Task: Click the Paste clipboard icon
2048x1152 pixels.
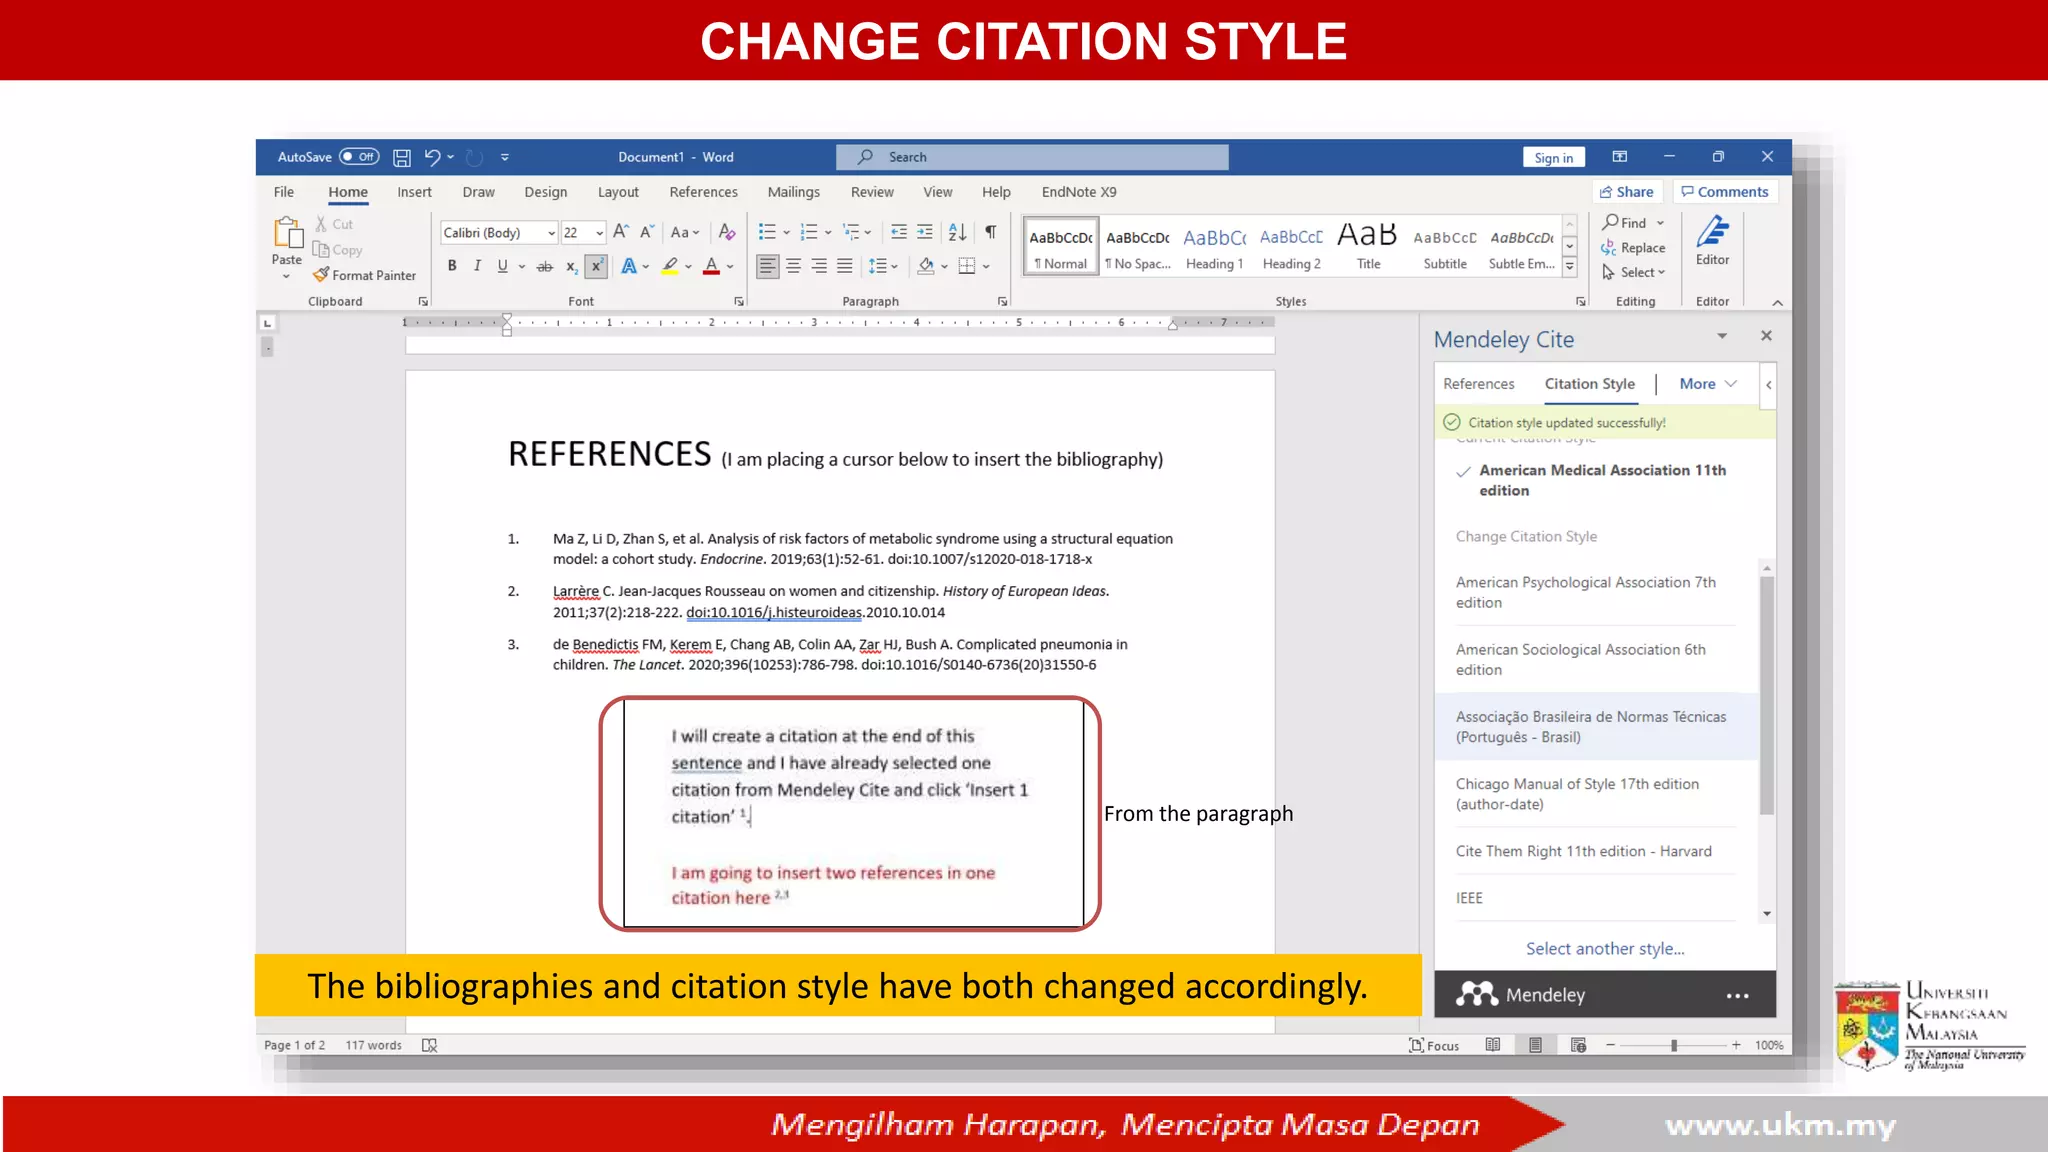Action: pos(287,233)
